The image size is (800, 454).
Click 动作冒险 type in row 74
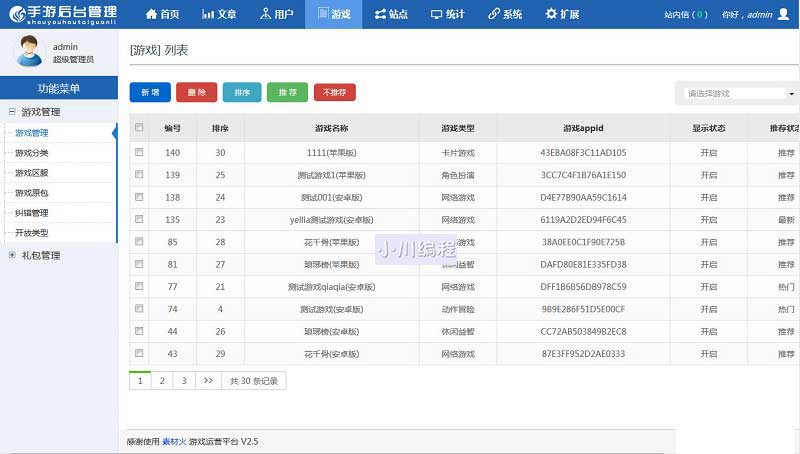tap(458, 309)
